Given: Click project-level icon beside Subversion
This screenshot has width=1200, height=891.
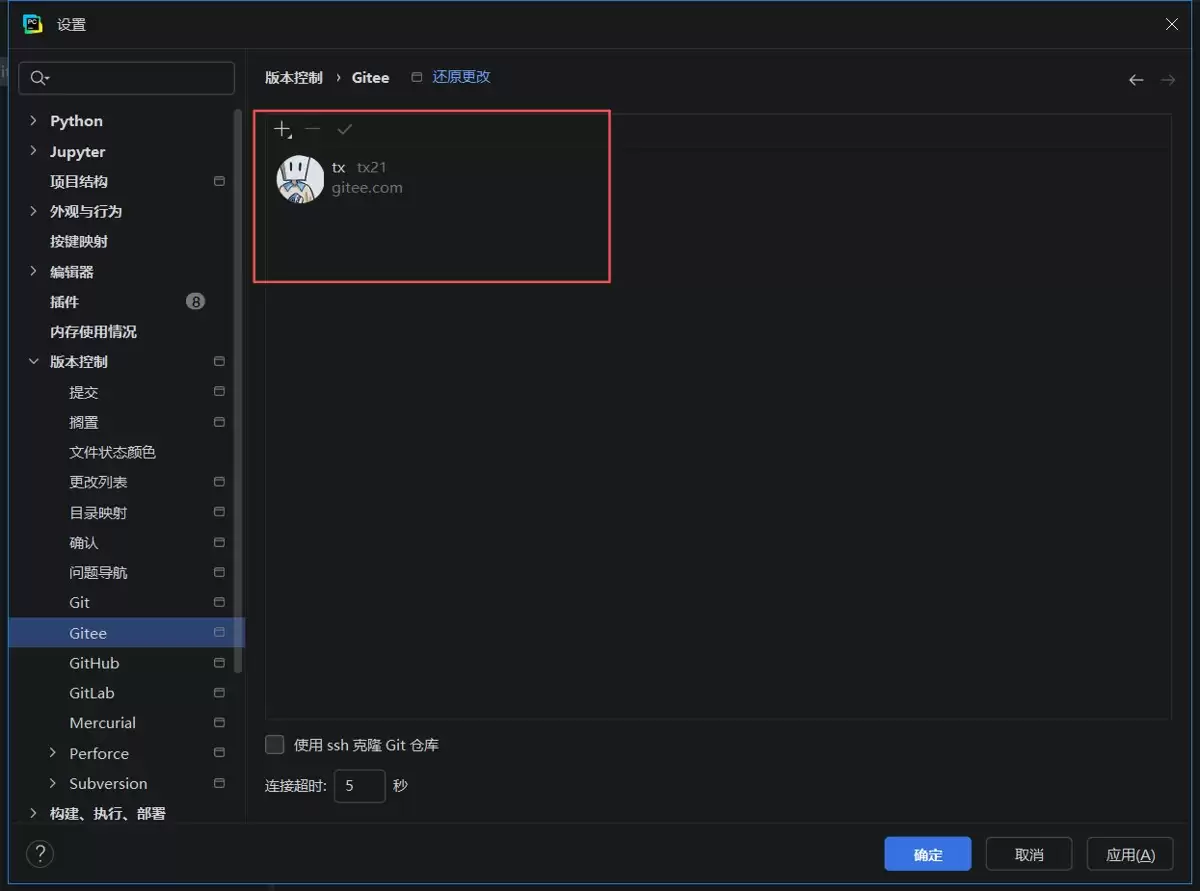Looking at the screenshot, I should (219, 783).
